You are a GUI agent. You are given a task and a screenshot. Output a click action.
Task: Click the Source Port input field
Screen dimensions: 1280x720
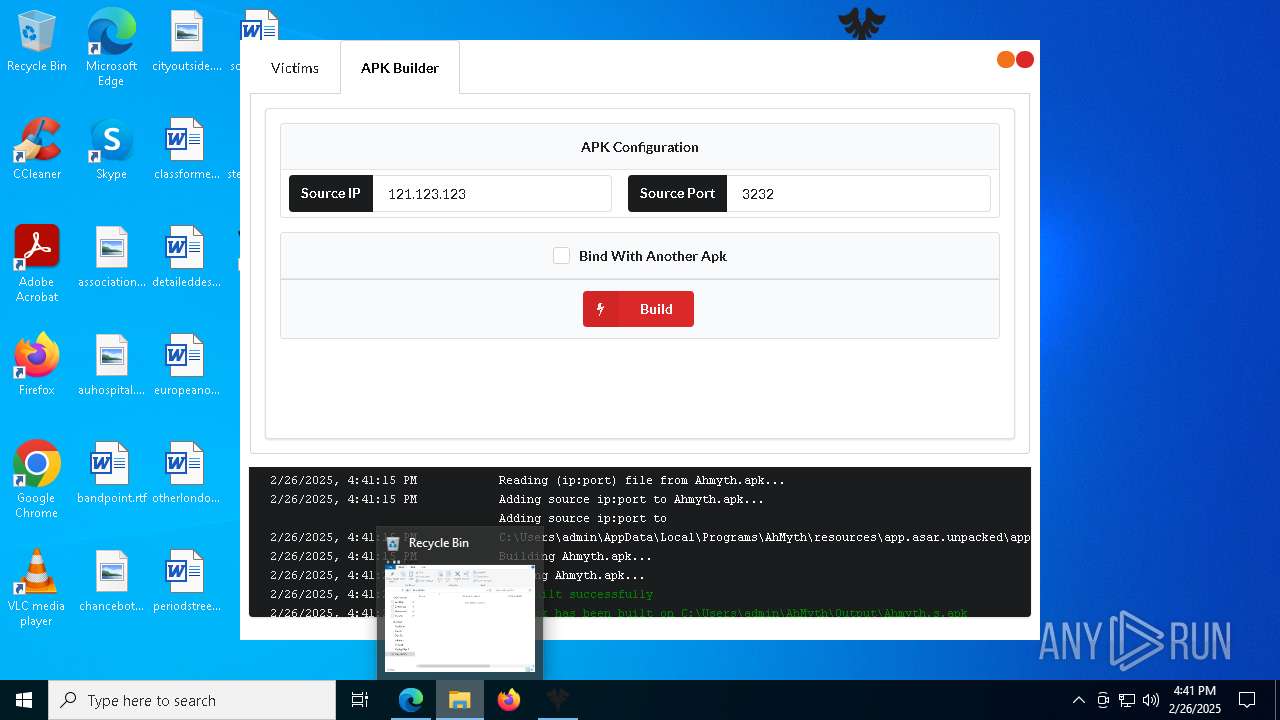(x=858, y=194)
